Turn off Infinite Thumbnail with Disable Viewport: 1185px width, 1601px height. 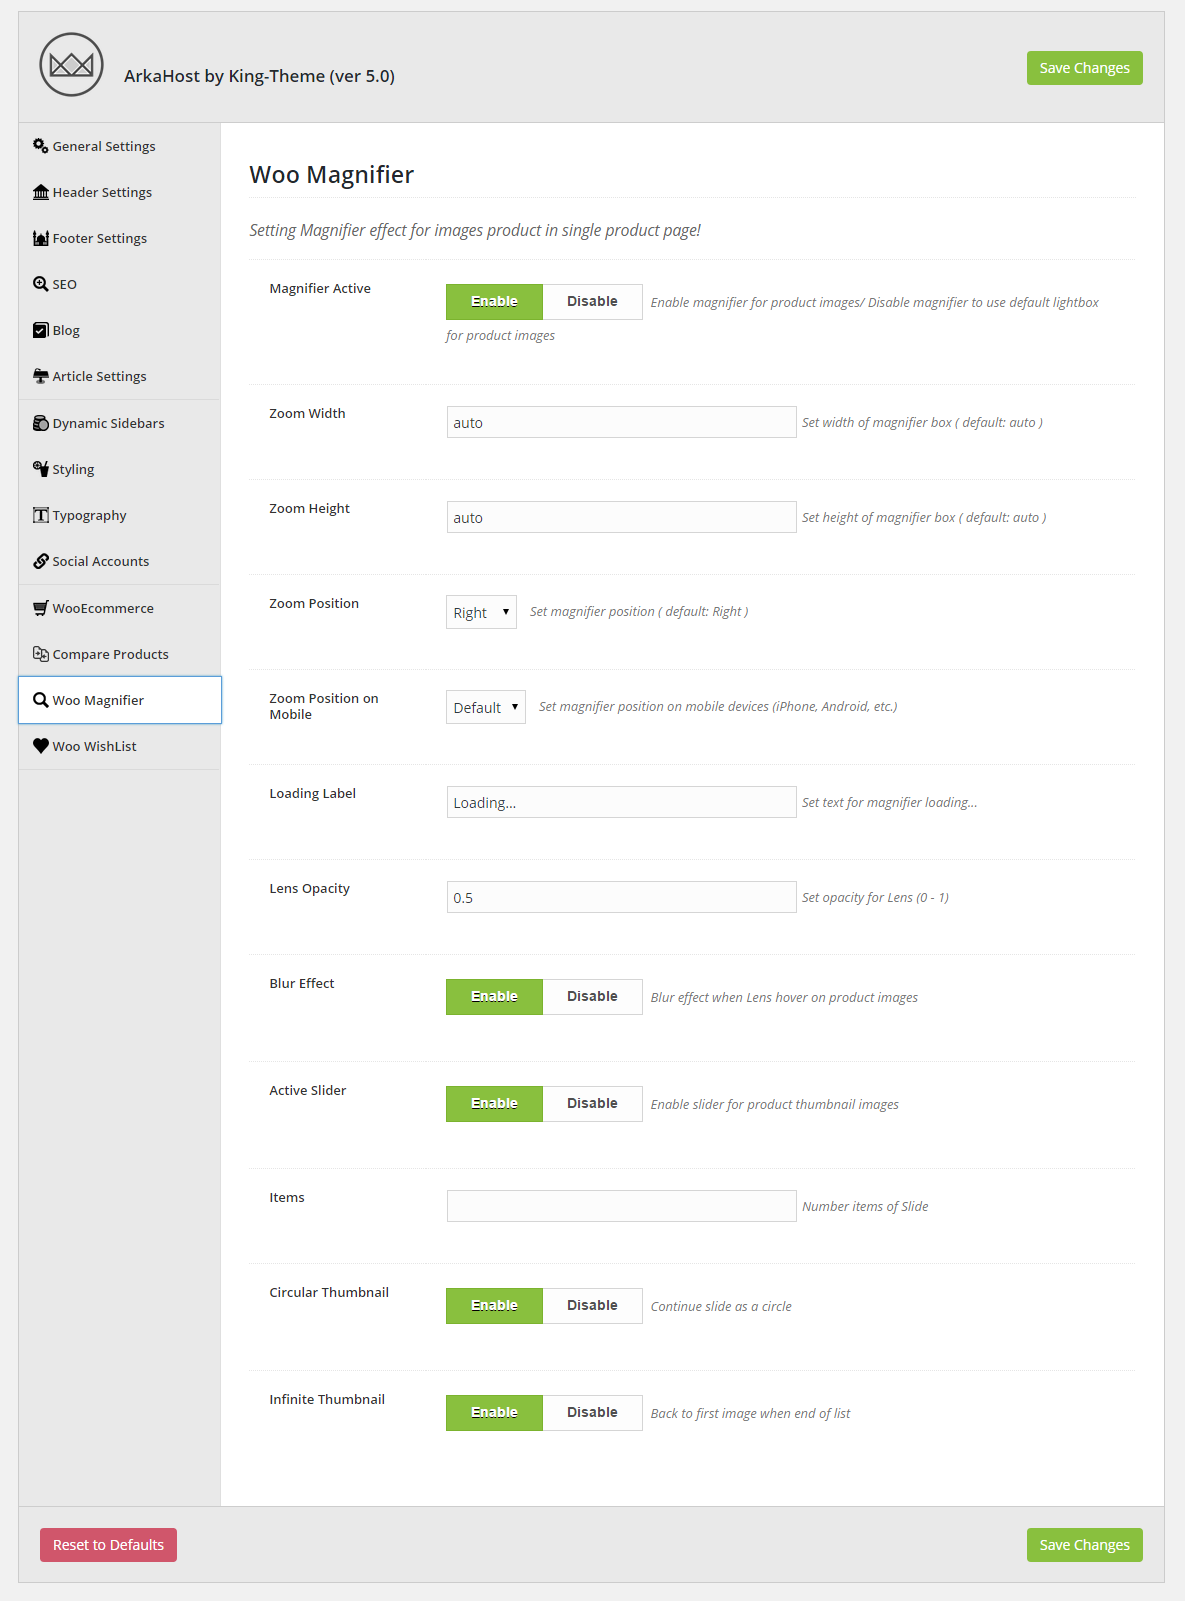[592, 1413]
